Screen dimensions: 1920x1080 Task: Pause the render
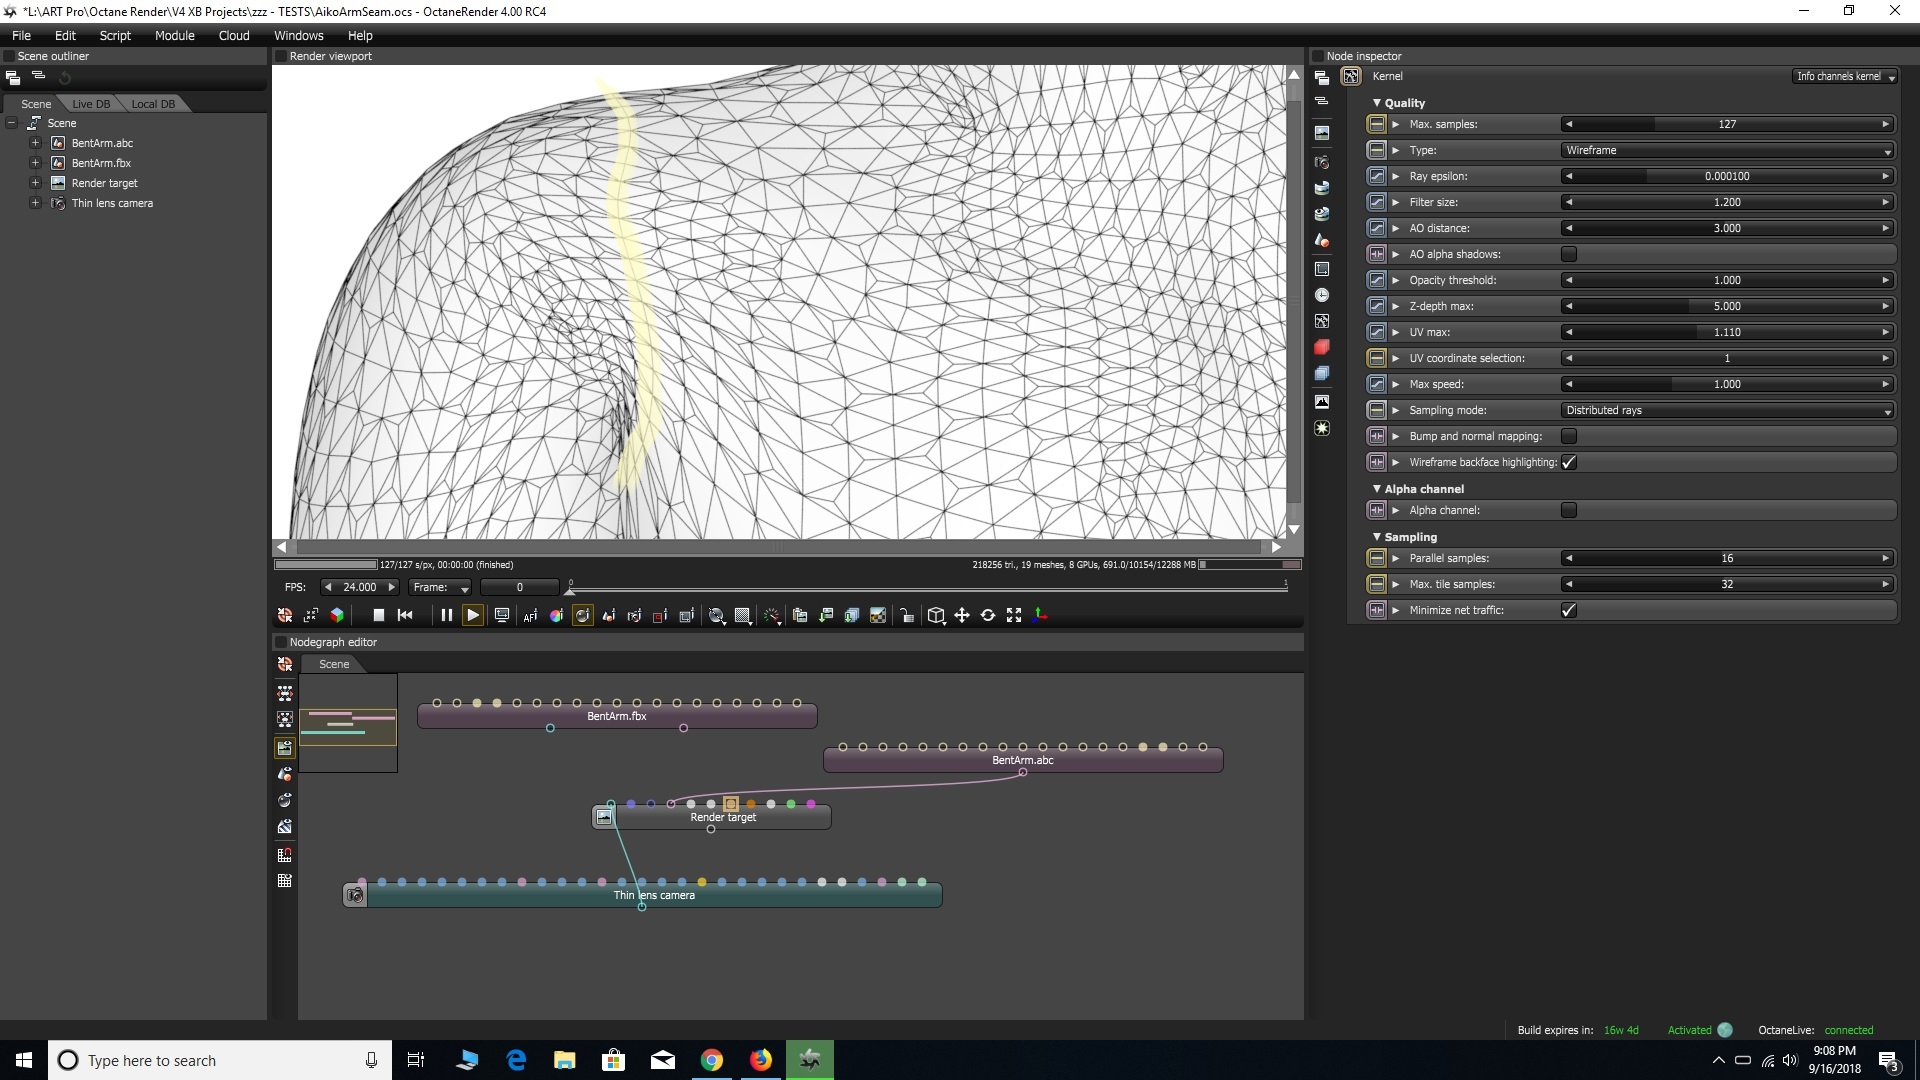point(446,616)
